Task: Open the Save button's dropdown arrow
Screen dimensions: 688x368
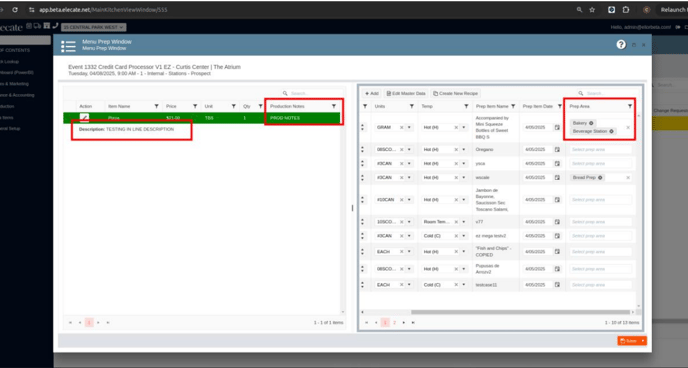Action: pyautogui.click(x=643, y=341)
